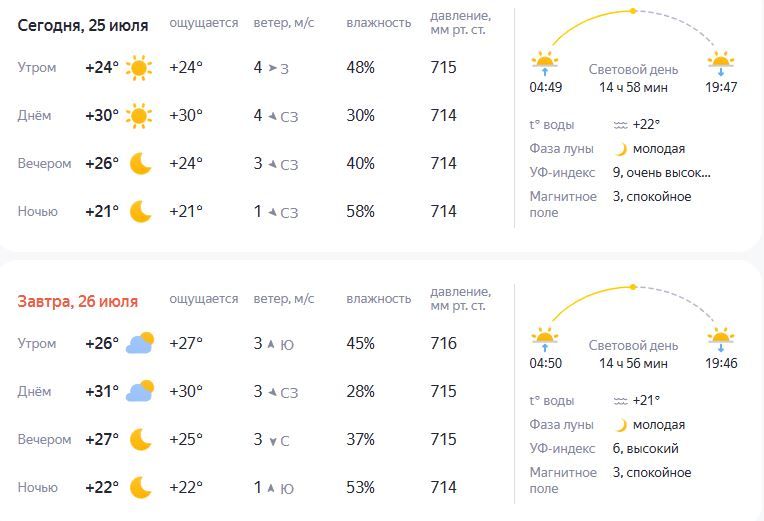Click tomorrow's sunrise icon above 04:50
The width and height of the screenshot is (764, 521).
click(545, 339)
